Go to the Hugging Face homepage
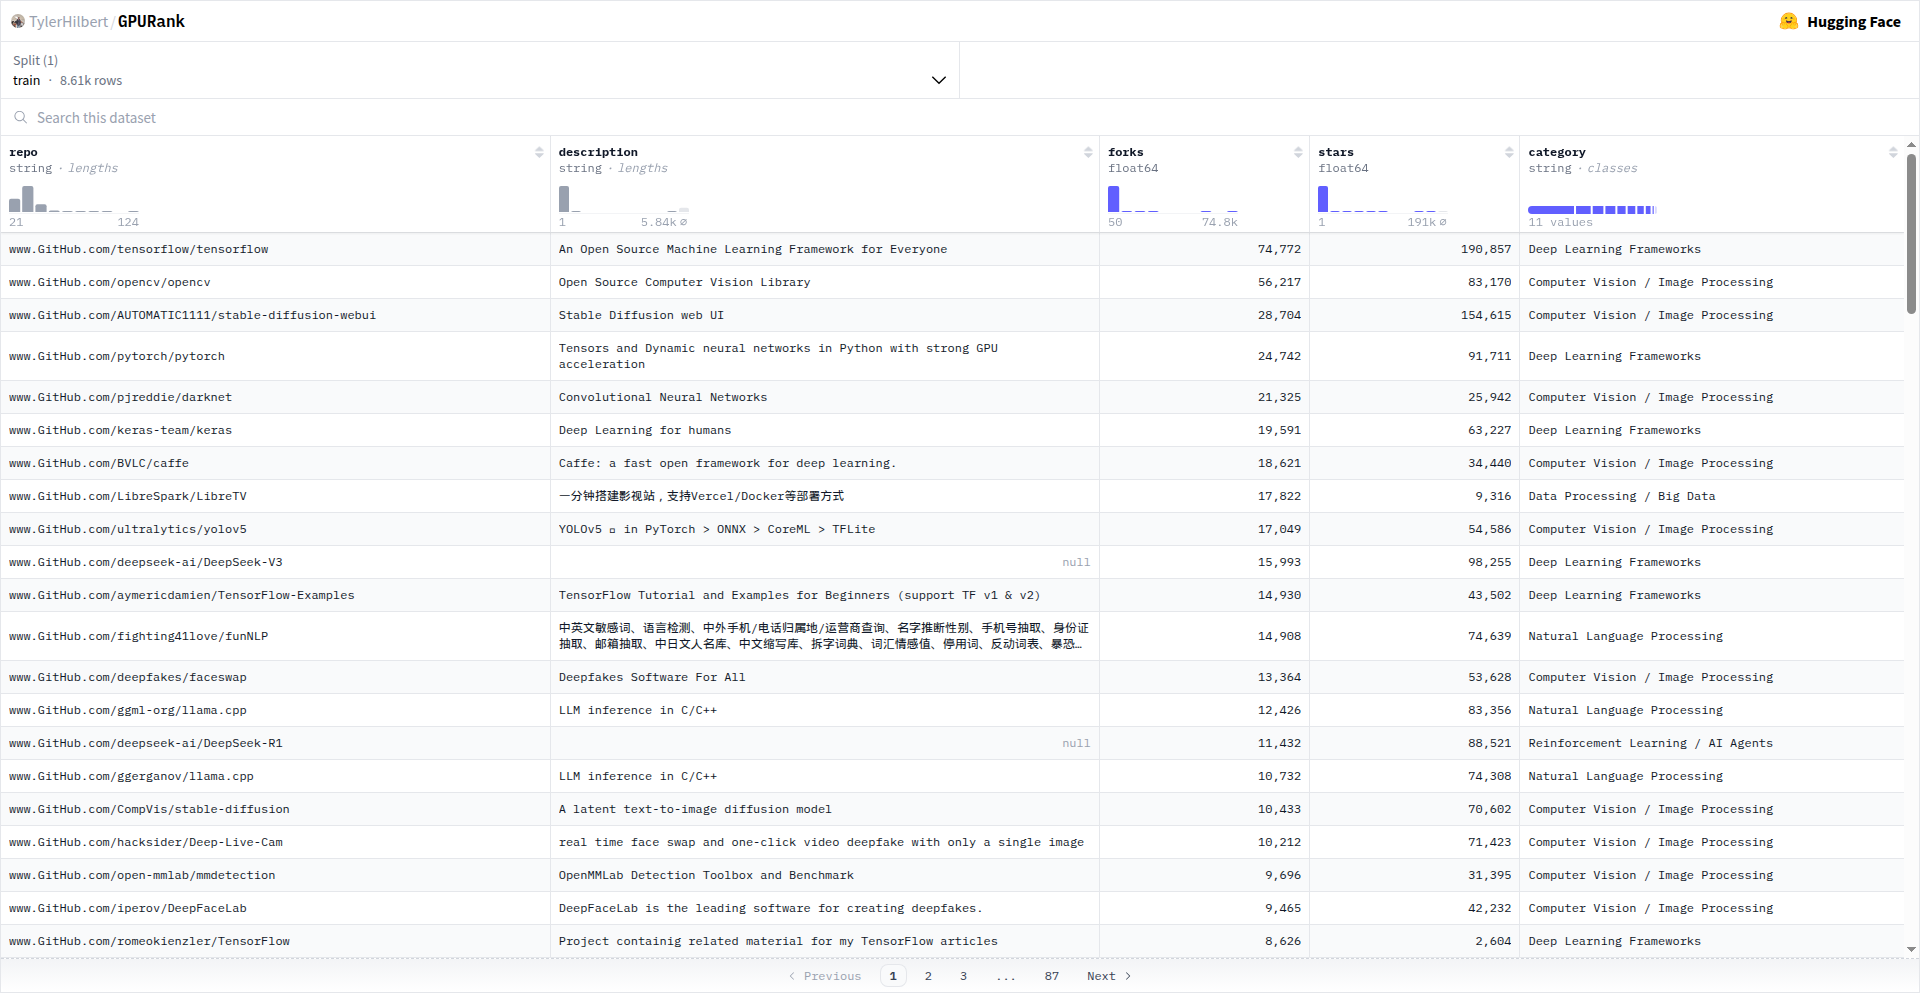Image resolution: width=1920 pixels, height=993 pixels. click(1840, 21)
